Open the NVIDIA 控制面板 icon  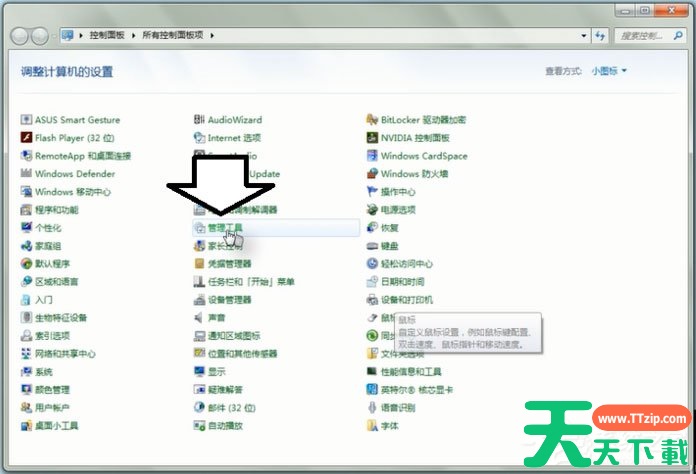[x=372, y=138]
